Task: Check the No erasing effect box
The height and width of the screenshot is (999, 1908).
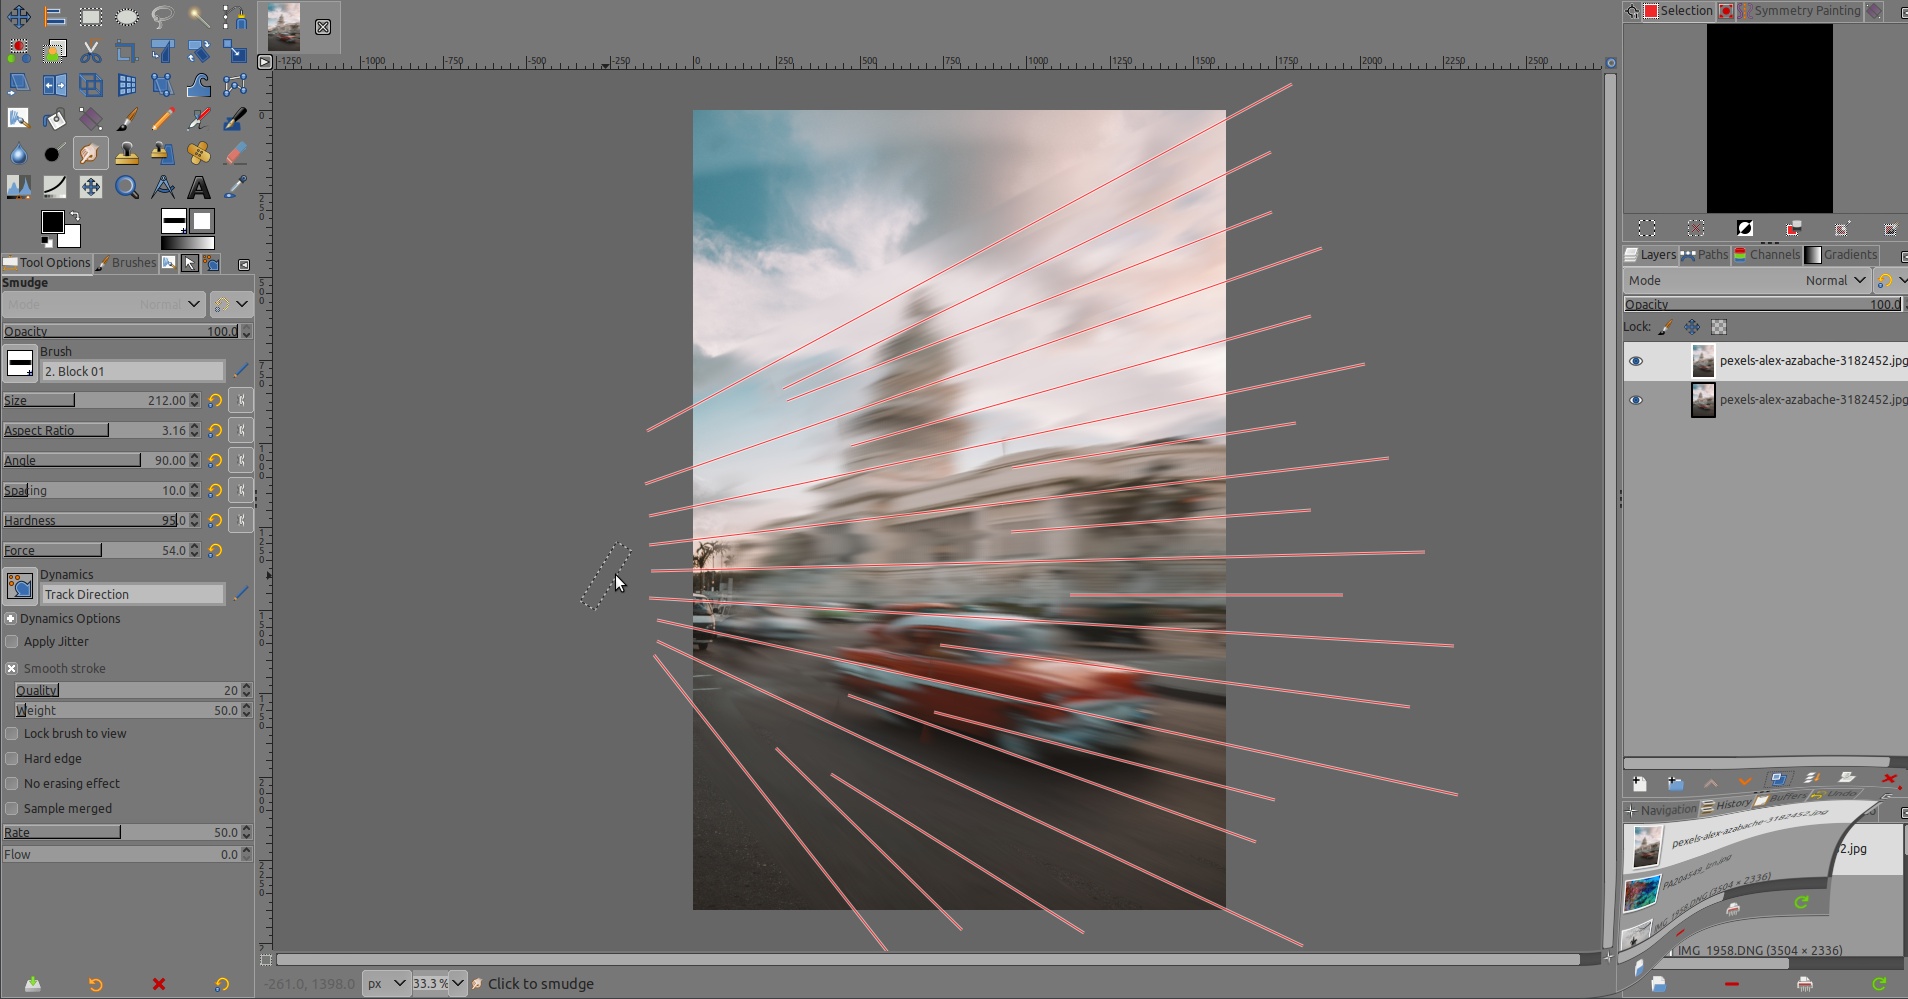Action: pyautogui.click(x=12, y=784)
